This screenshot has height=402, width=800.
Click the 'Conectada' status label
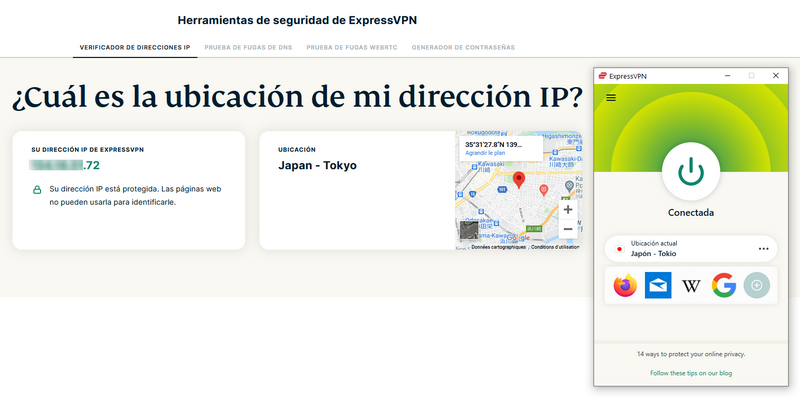pyautogui.click(x=691, y=213)
